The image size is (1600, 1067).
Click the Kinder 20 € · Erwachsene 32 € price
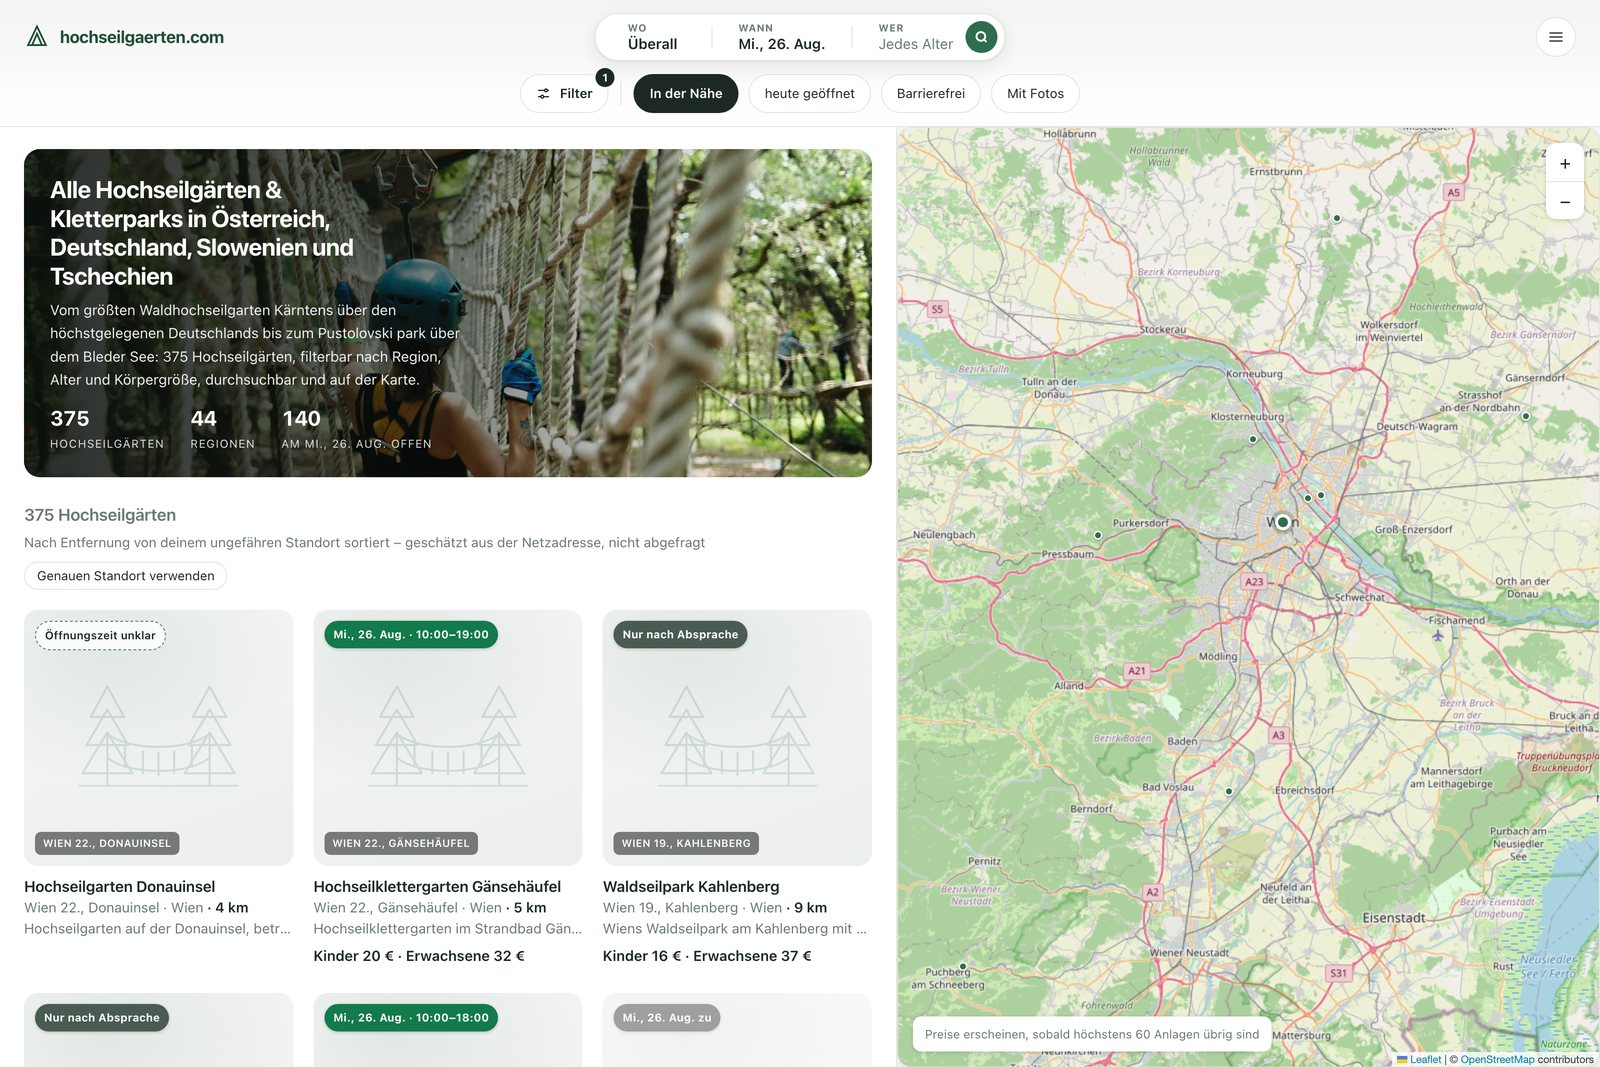[x=419, y=956]
